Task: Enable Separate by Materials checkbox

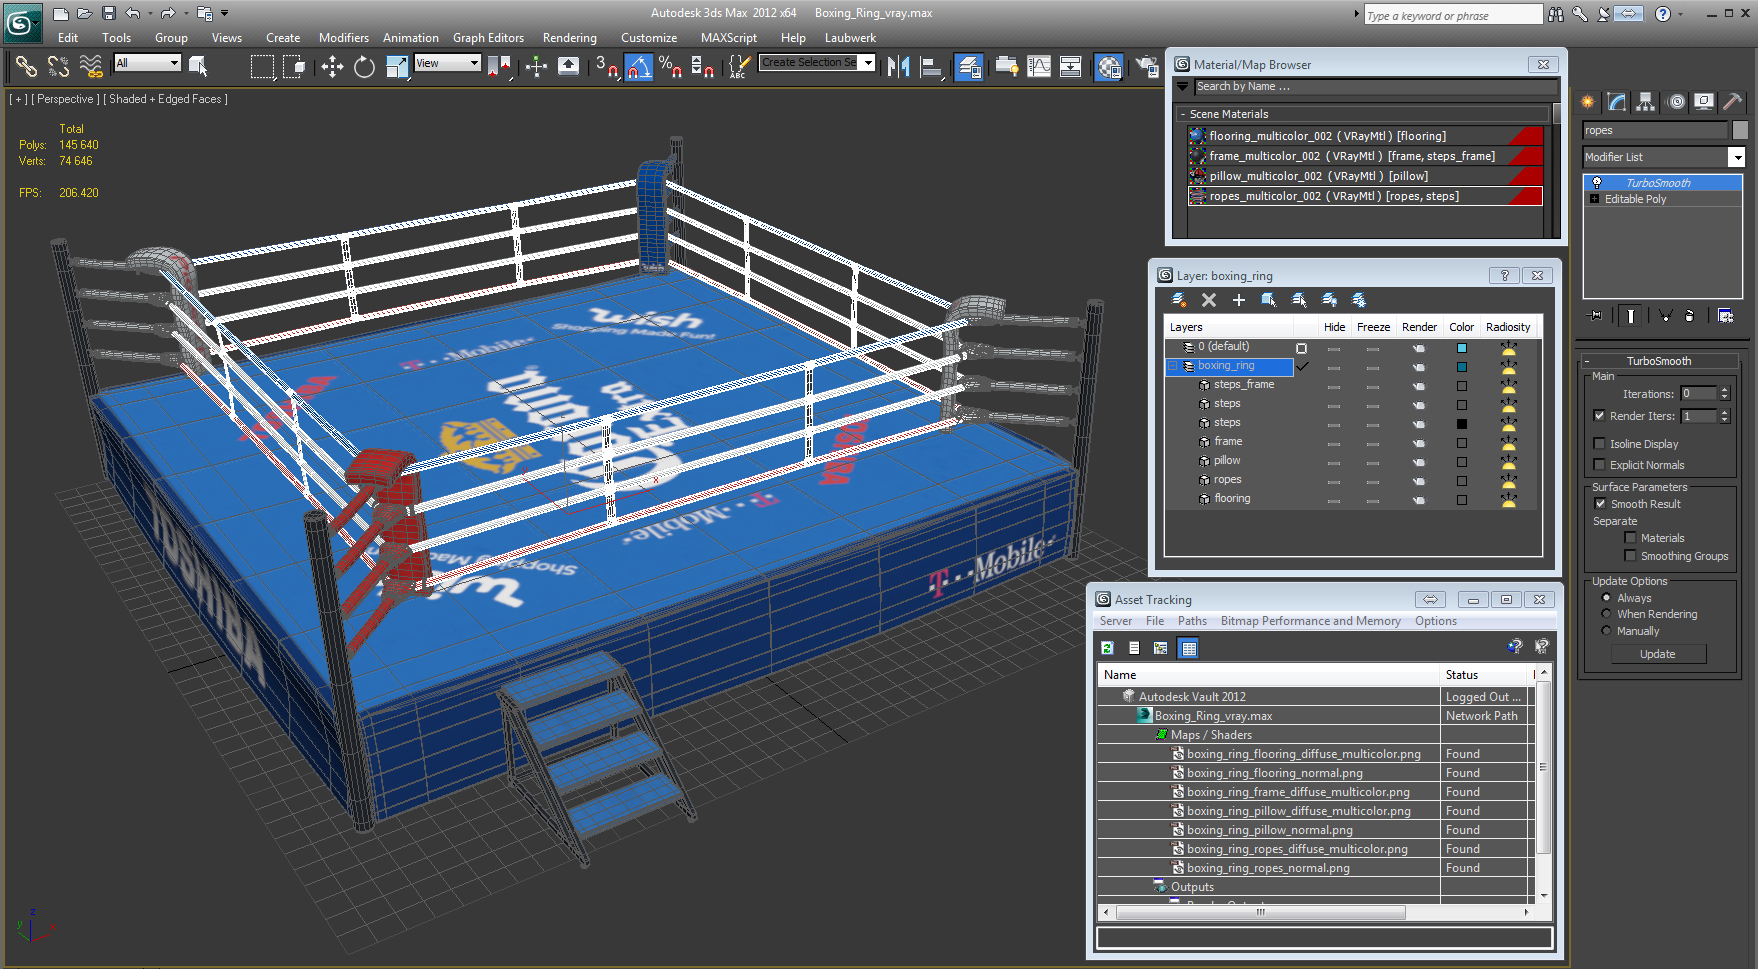Action: 1630,538
